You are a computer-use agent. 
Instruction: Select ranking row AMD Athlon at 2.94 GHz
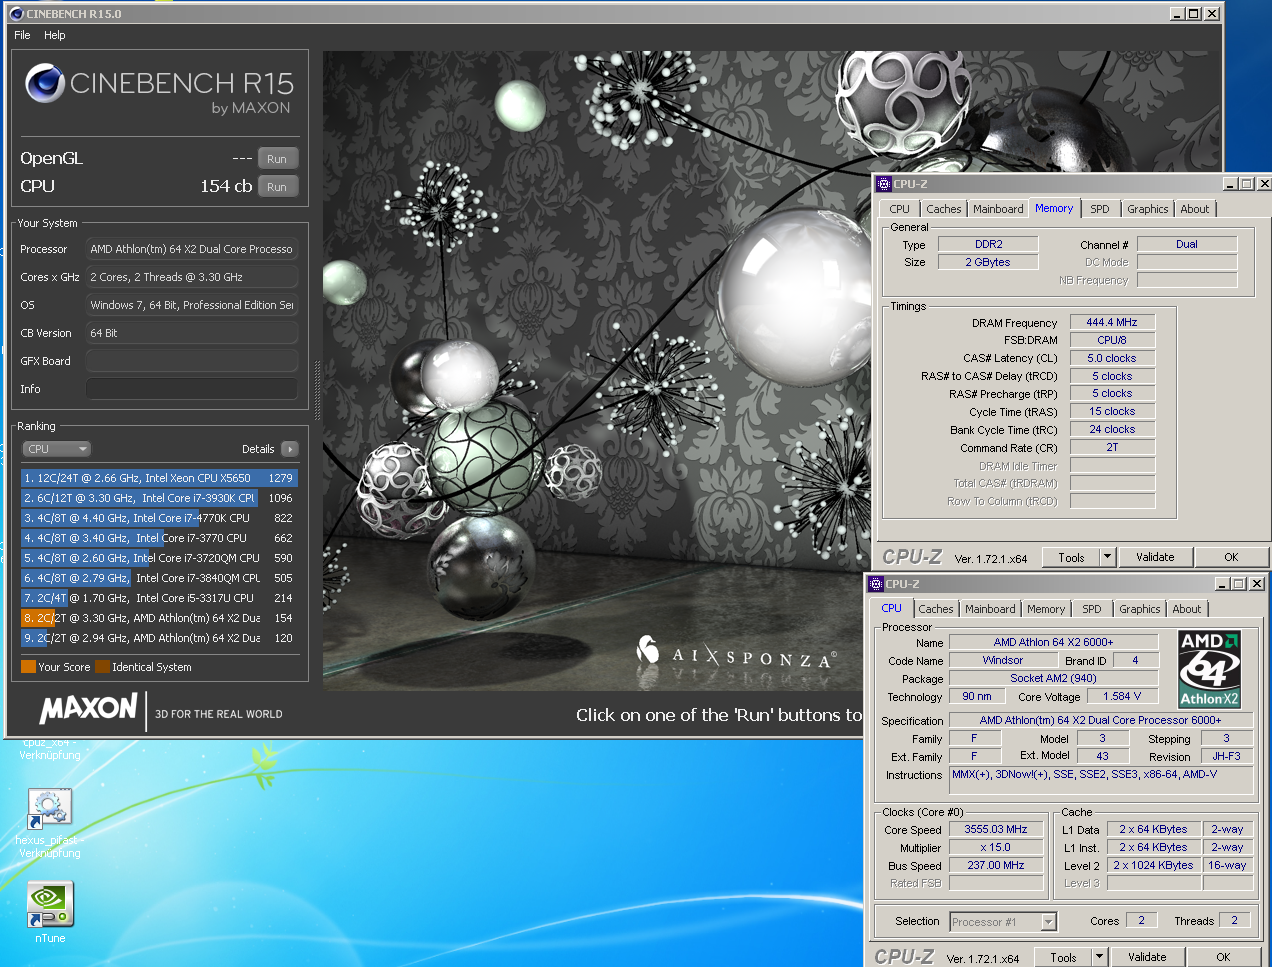pos(159,638)
